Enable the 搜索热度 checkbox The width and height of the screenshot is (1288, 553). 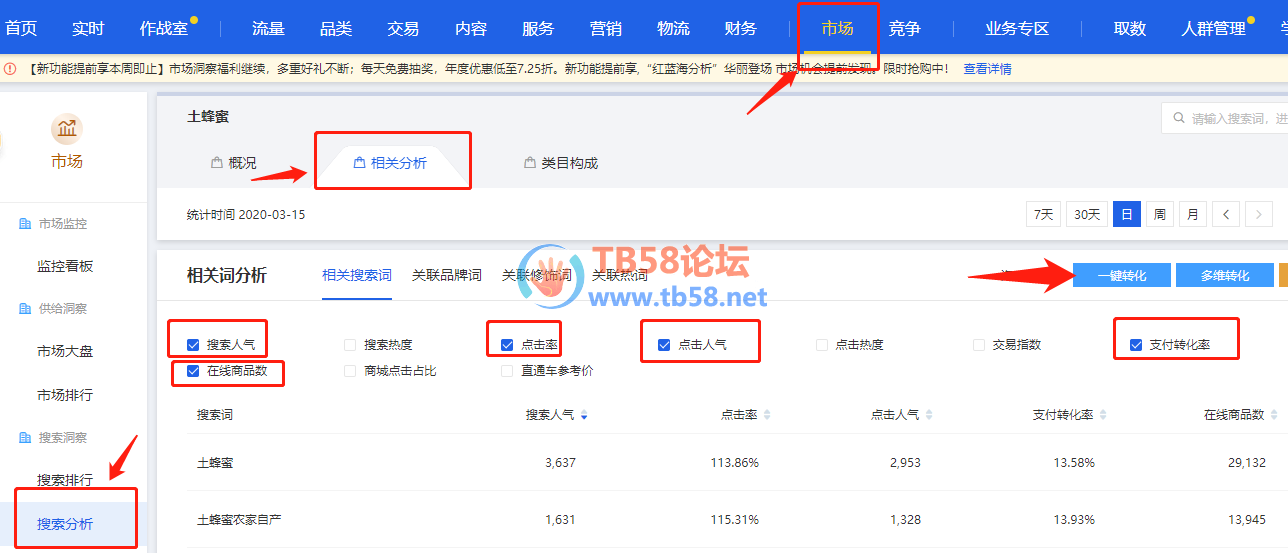coord(350,345)
